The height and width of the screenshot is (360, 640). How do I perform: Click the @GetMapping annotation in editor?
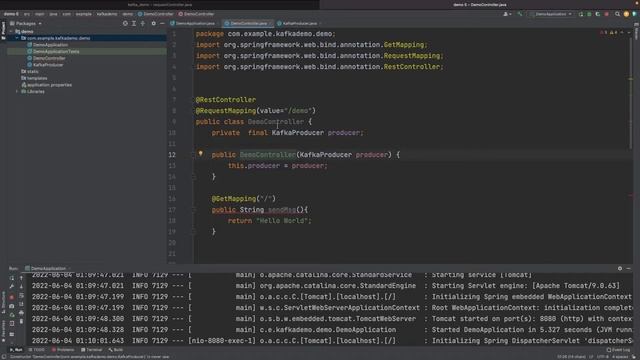[x=234, y=199]
